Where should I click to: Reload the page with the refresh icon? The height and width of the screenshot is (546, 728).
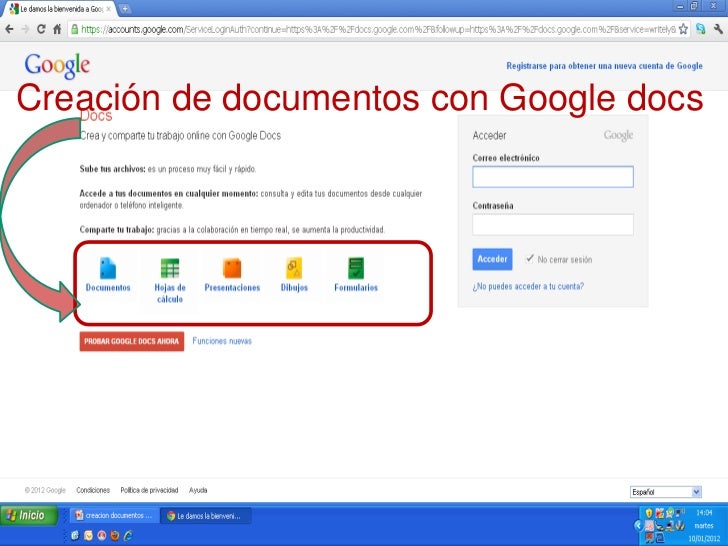[41, 29]
